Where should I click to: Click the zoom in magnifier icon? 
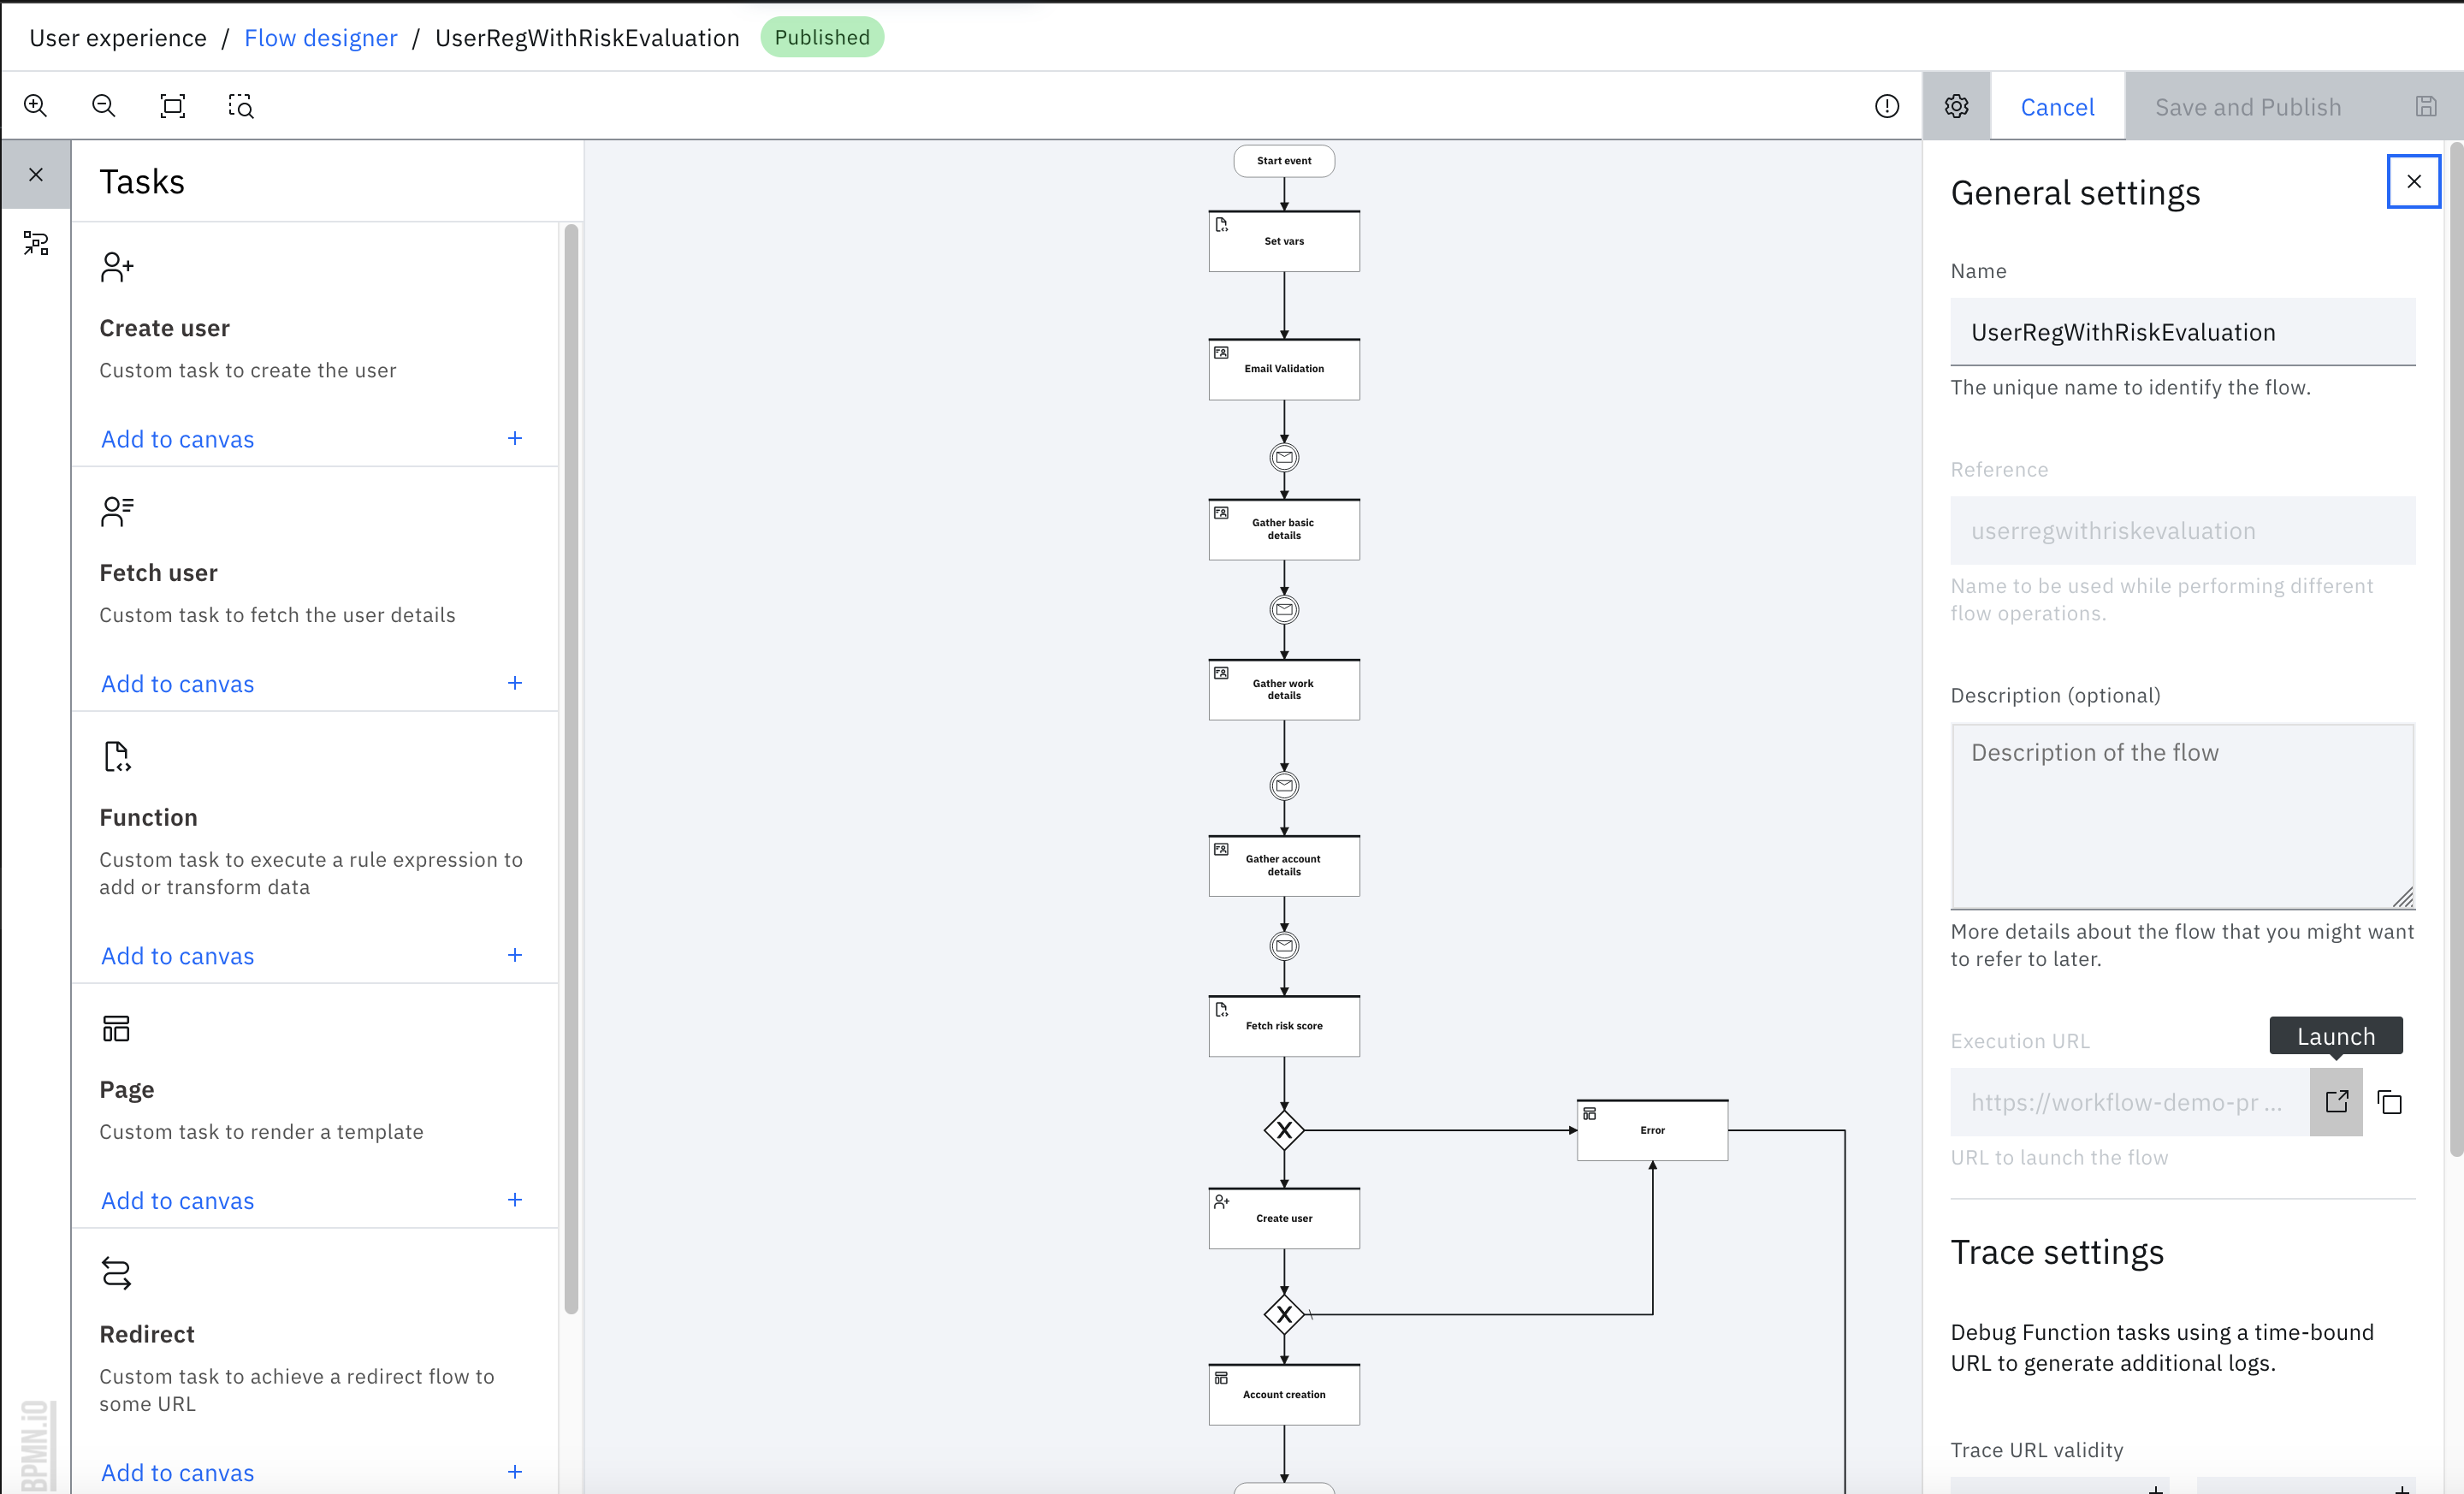[x=36, y=106]
